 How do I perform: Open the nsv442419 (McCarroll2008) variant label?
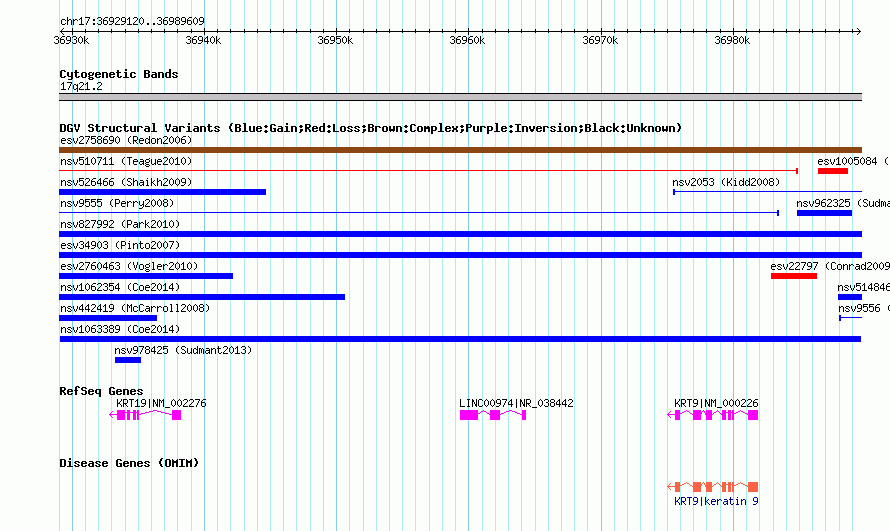point(135,308)
